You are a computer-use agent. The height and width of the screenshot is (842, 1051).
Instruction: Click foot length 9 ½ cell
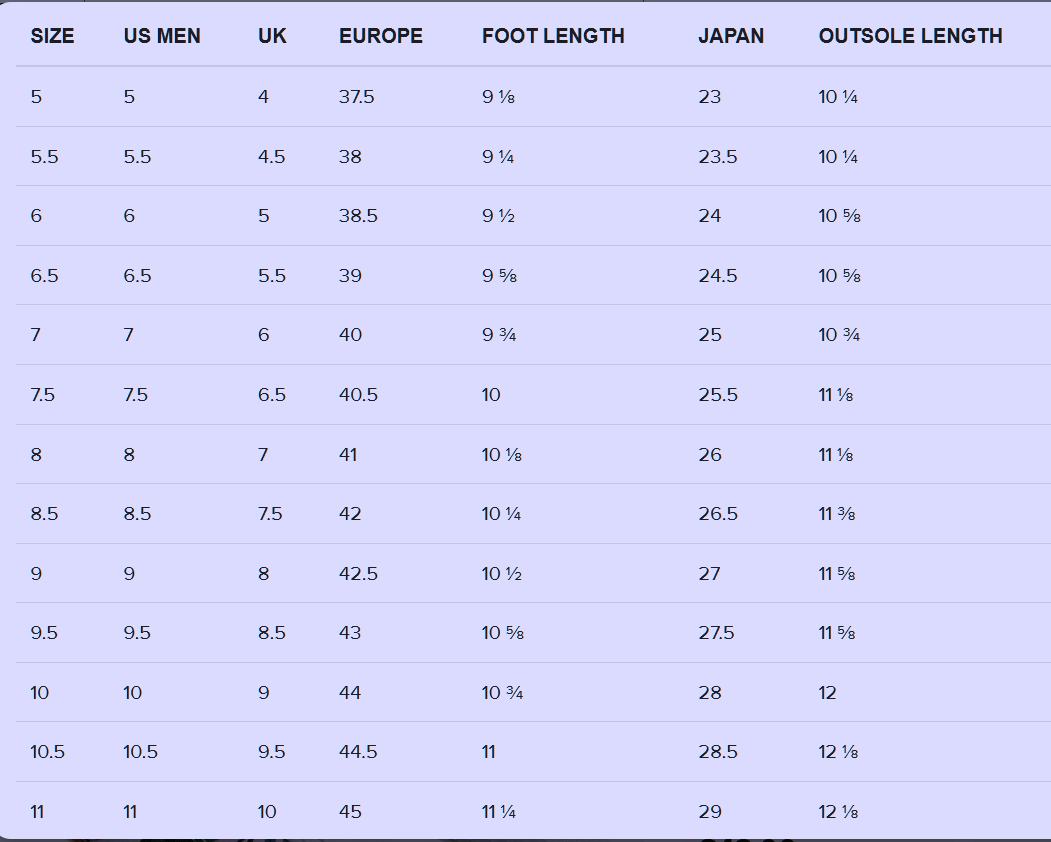[x=498, y=216]
